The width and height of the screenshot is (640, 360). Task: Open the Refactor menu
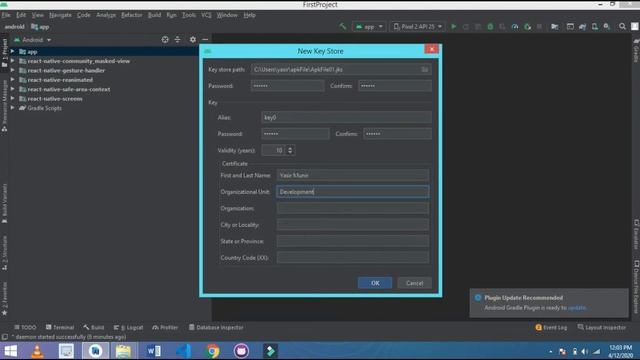pos(131,15)
